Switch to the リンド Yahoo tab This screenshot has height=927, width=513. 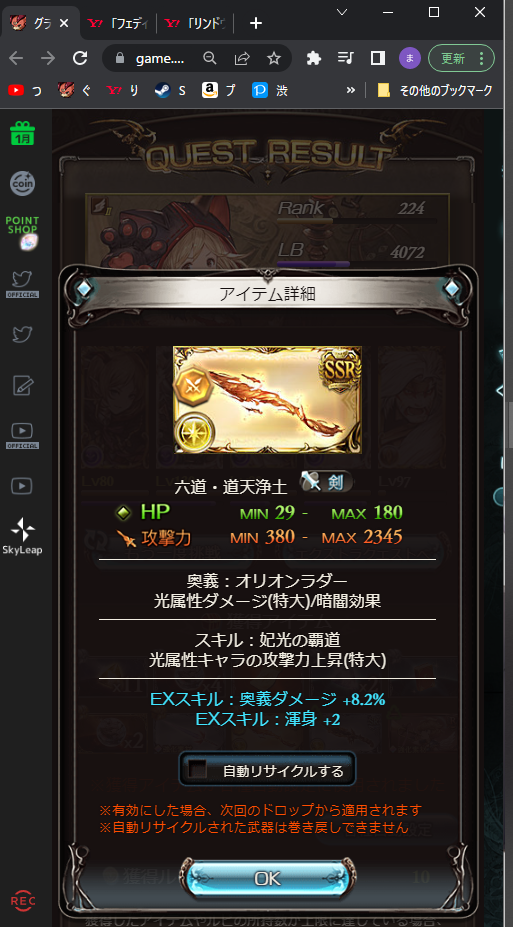pos(194,24)
